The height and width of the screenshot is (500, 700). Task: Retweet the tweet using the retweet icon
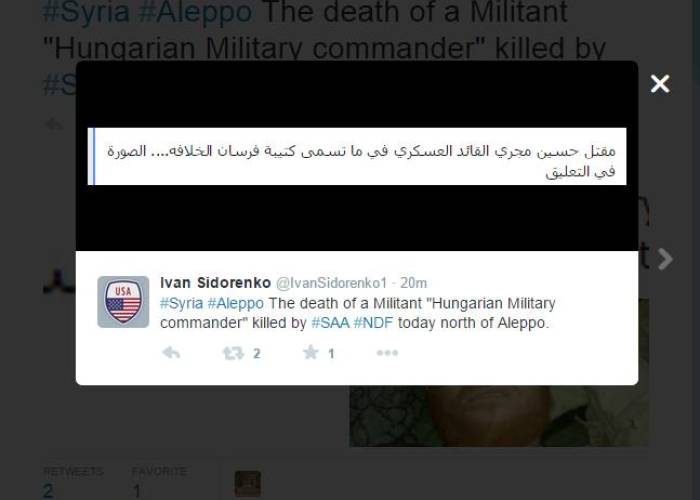tap(233, 353)
